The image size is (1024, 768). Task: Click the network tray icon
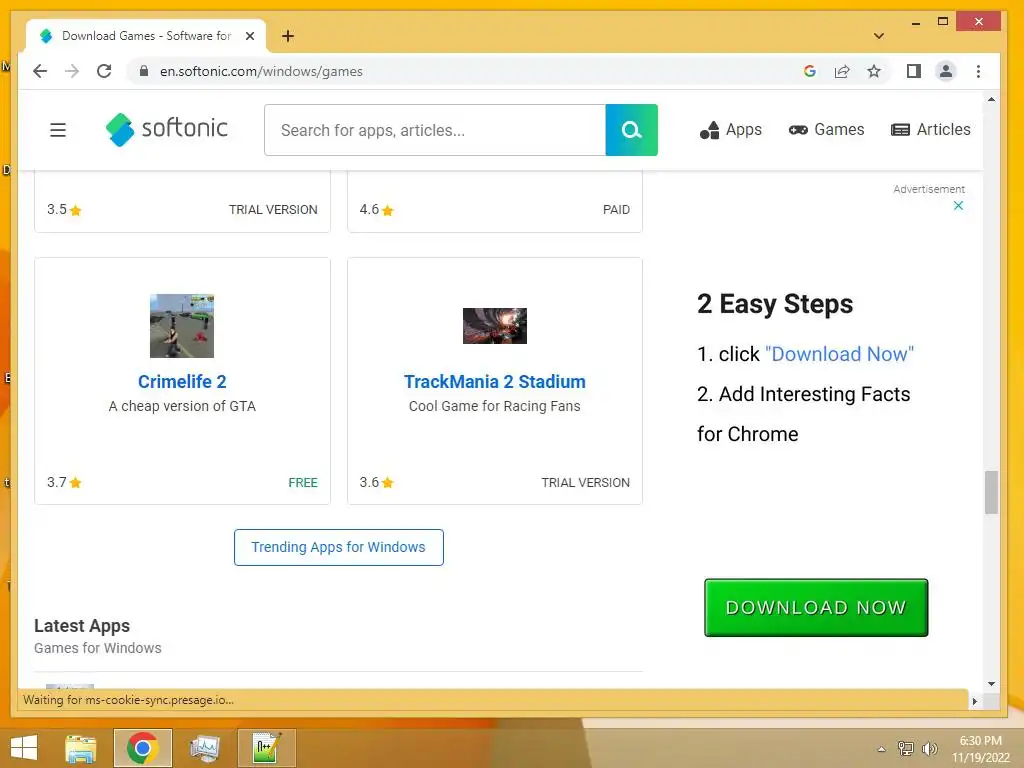905,748
